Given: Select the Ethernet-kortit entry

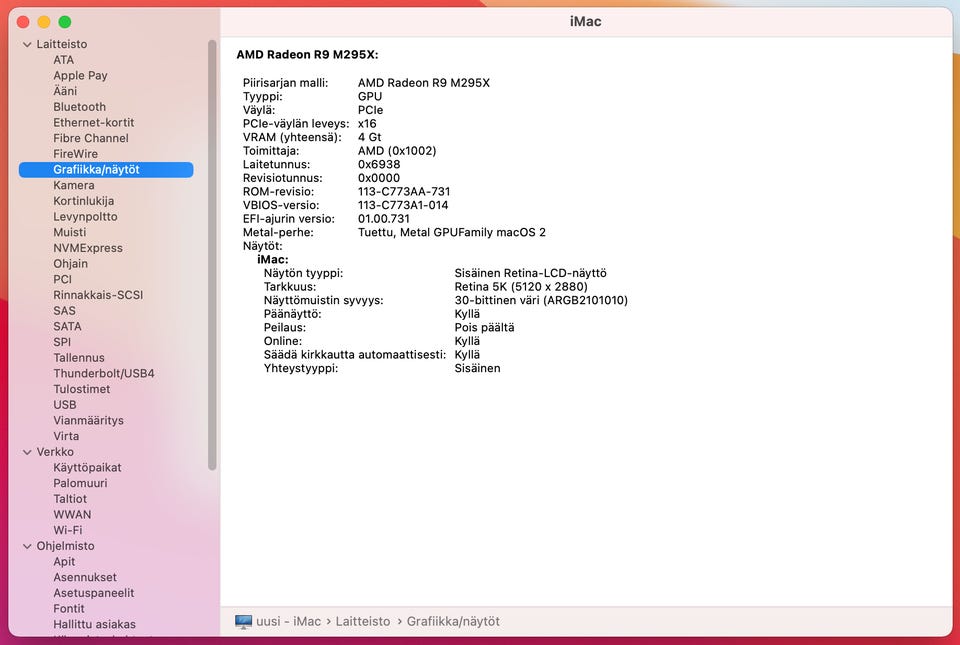Looking at the screenshot, I should click(93, 122).
